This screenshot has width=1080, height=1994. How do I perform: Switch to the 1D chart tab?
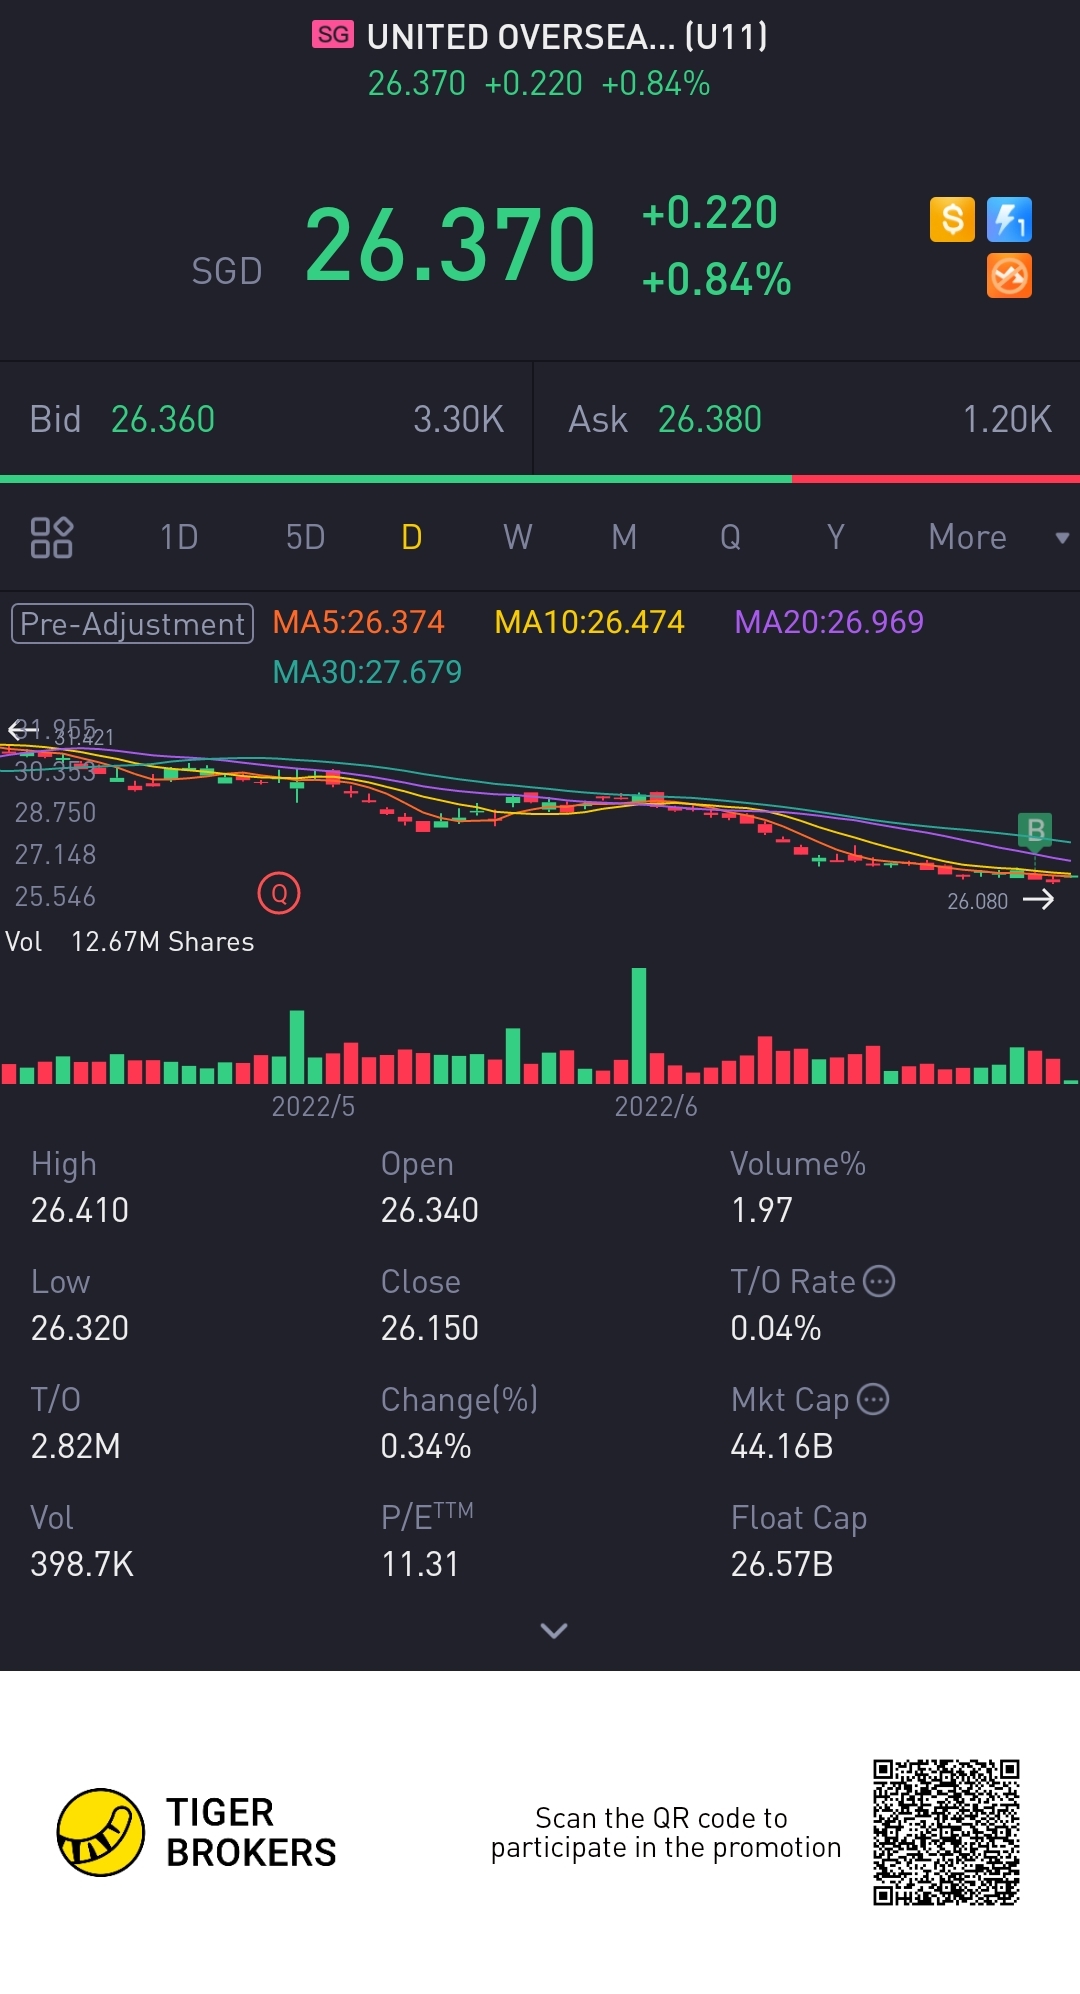179,537
